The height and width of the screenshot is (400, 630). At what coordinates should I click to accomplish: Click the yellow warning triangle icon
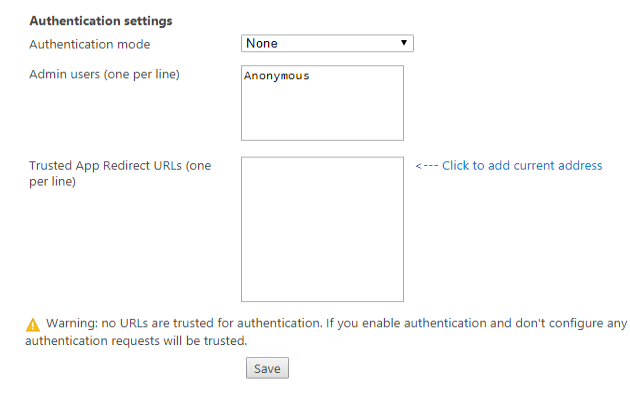(x=33, y=324)
